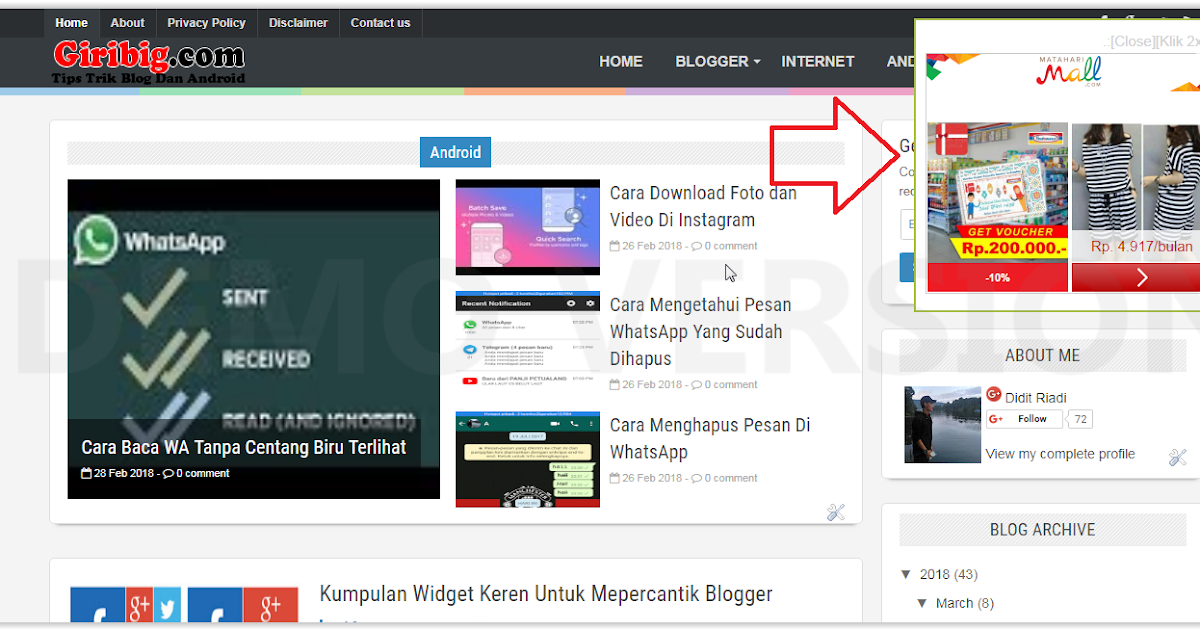The width and height of the screenshot is (1200, 630).
Task: Open Cara Download Foto dan Video Di Instagram
Action: coord(703,206)
